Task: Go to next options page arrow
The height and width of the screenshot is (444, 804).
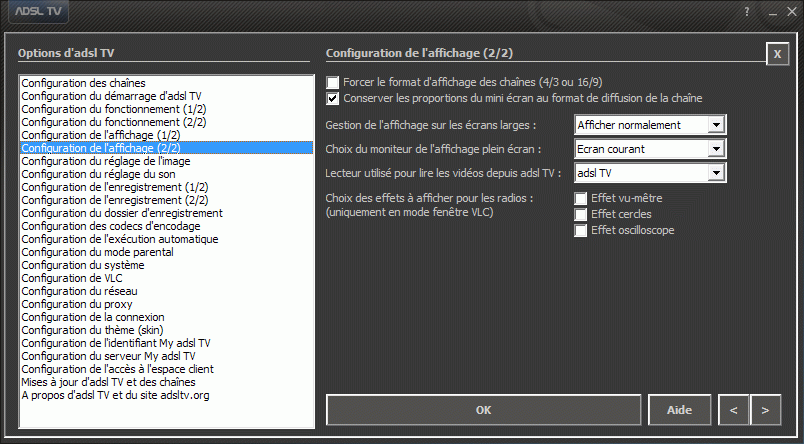Action: [x=765, y=410]
